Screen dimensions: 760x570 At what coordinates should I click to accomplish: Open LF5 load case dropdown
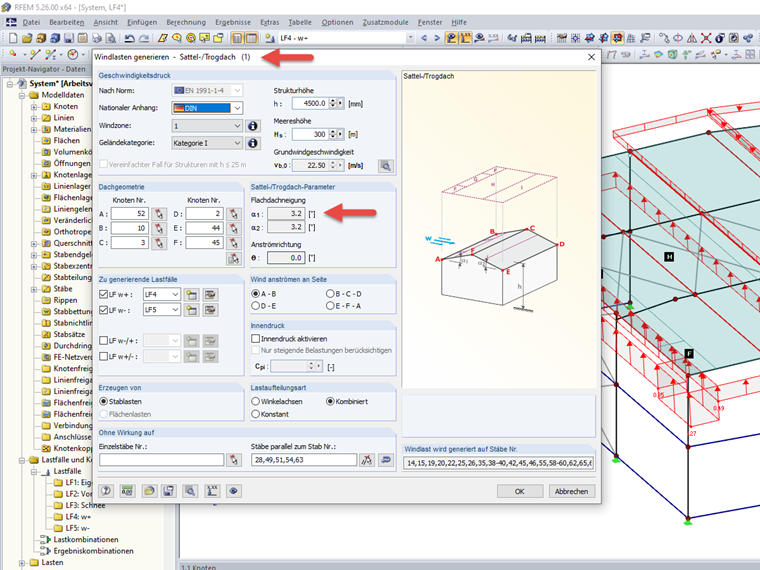click(x=175, y=310)
